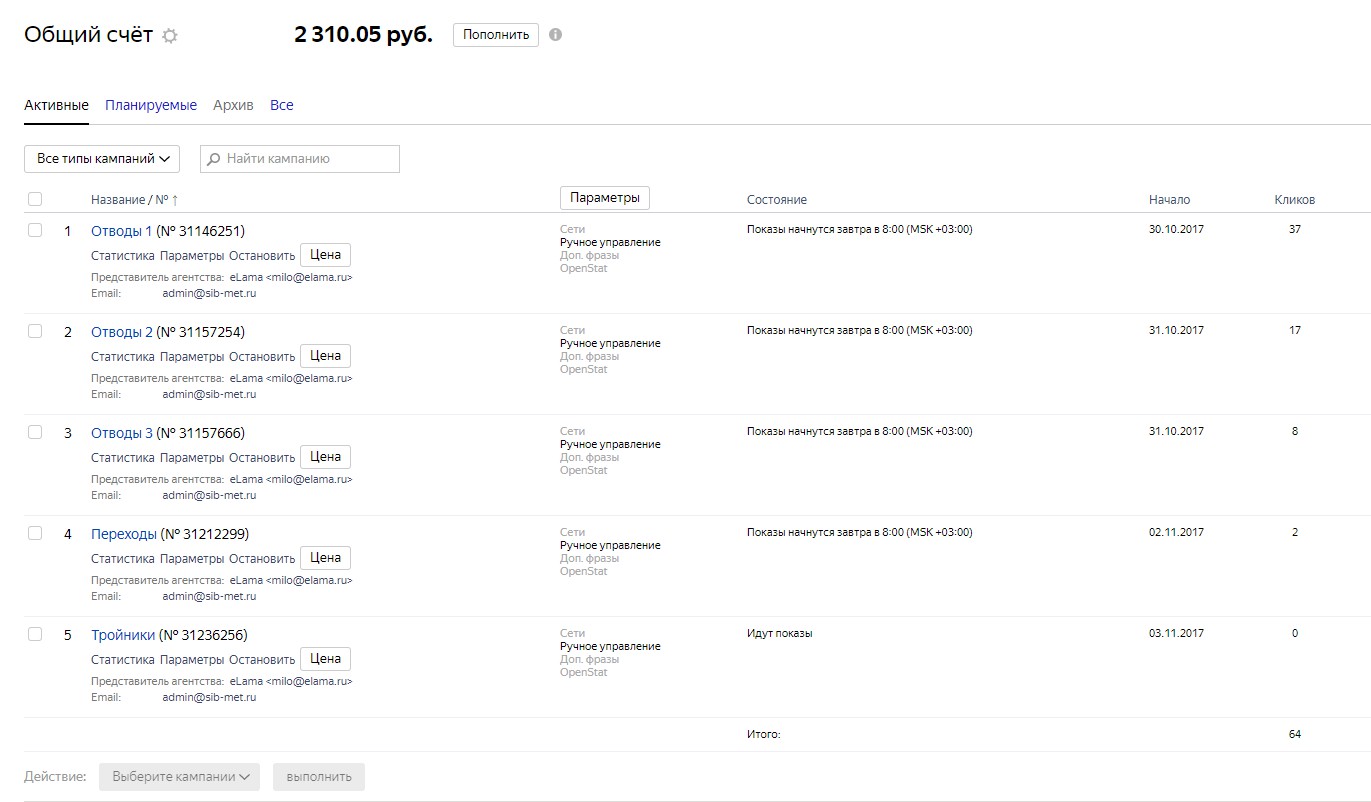Open the Переходы campaign link

pos(124,534)
